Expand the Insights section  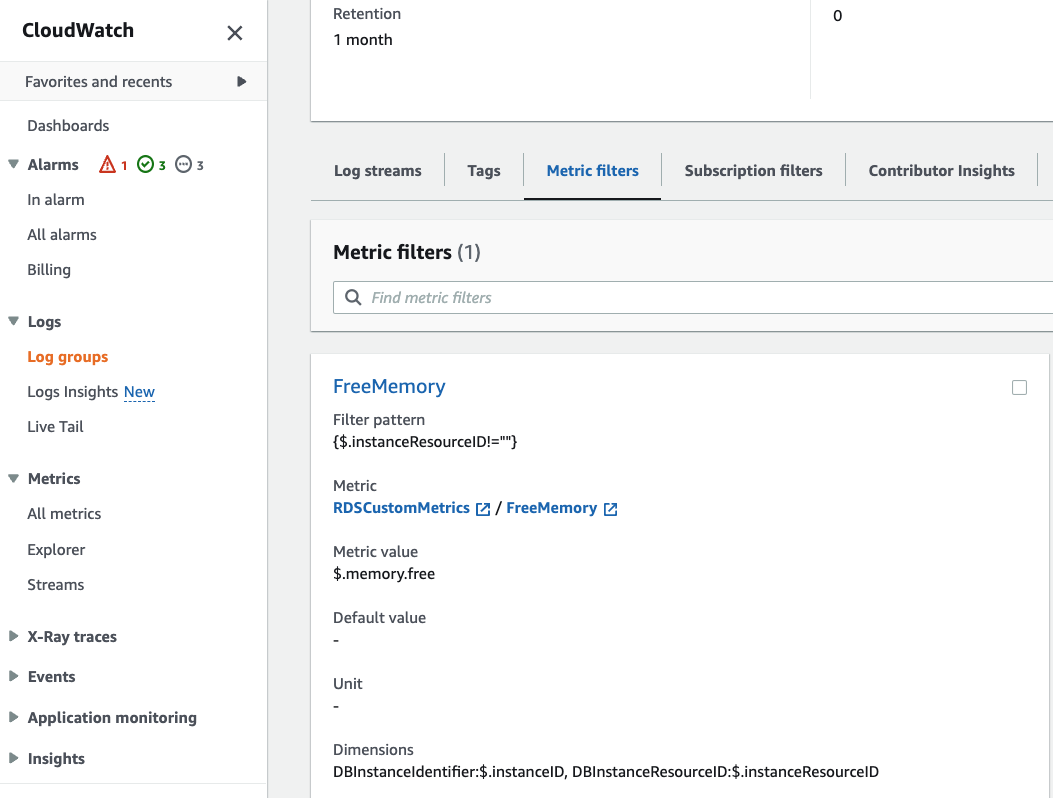pos(13,758)
